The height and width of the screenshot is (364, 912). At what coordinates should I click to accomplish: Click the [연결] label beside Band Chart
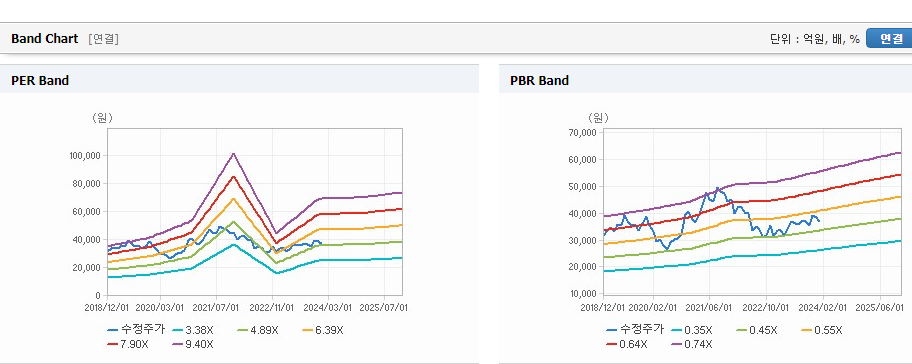click(x=104, y=39)
